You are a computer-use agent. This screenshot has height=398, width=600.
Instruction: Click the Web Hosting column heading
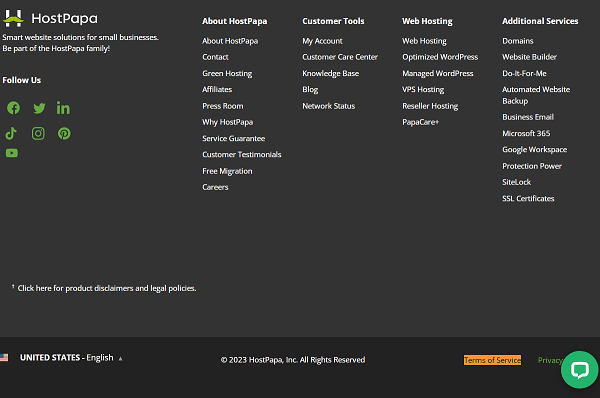coord(427,21)
